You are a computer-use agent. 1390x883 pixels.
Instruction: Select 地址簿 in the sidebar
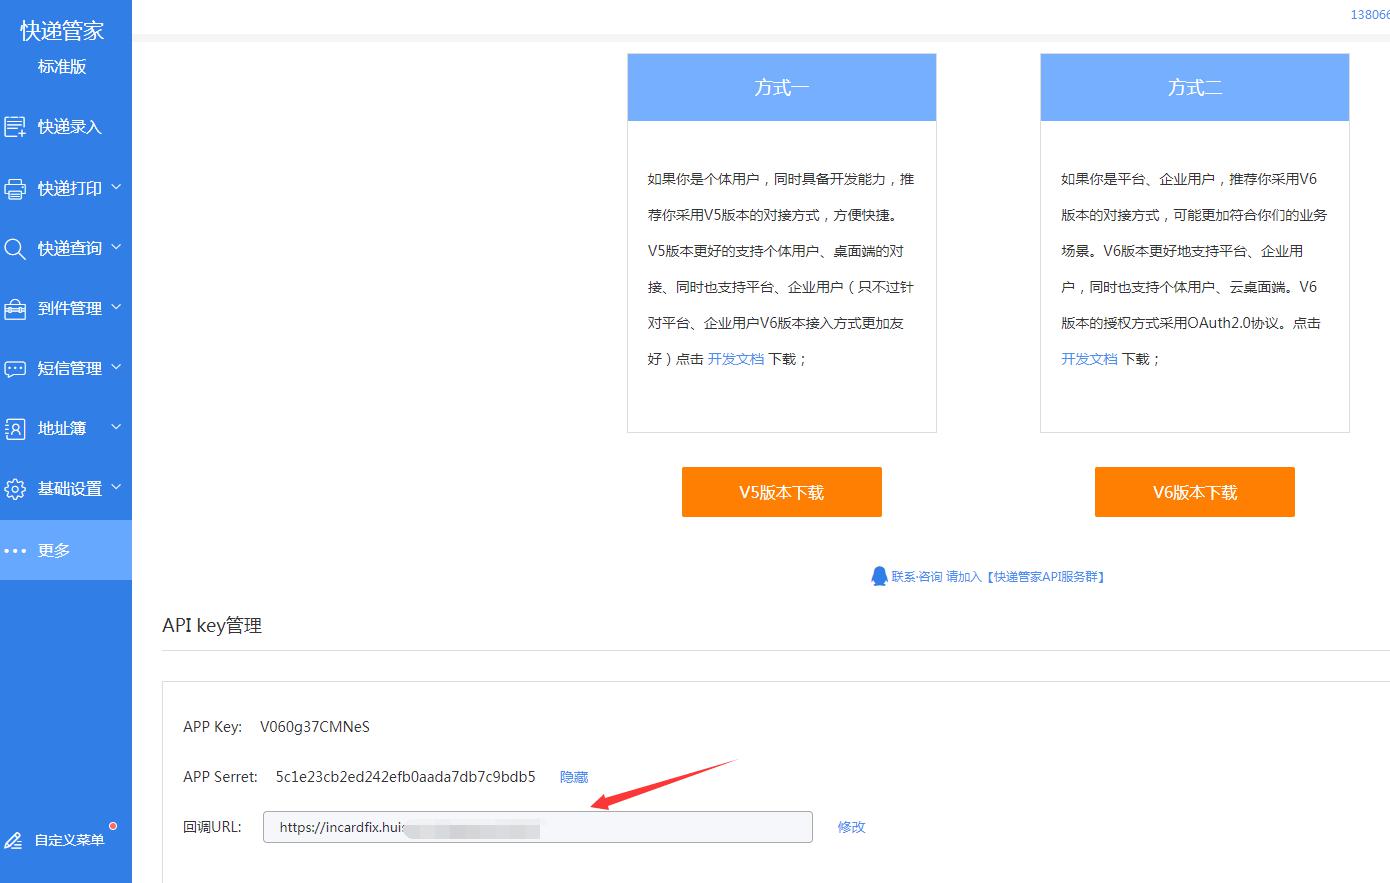62,428
